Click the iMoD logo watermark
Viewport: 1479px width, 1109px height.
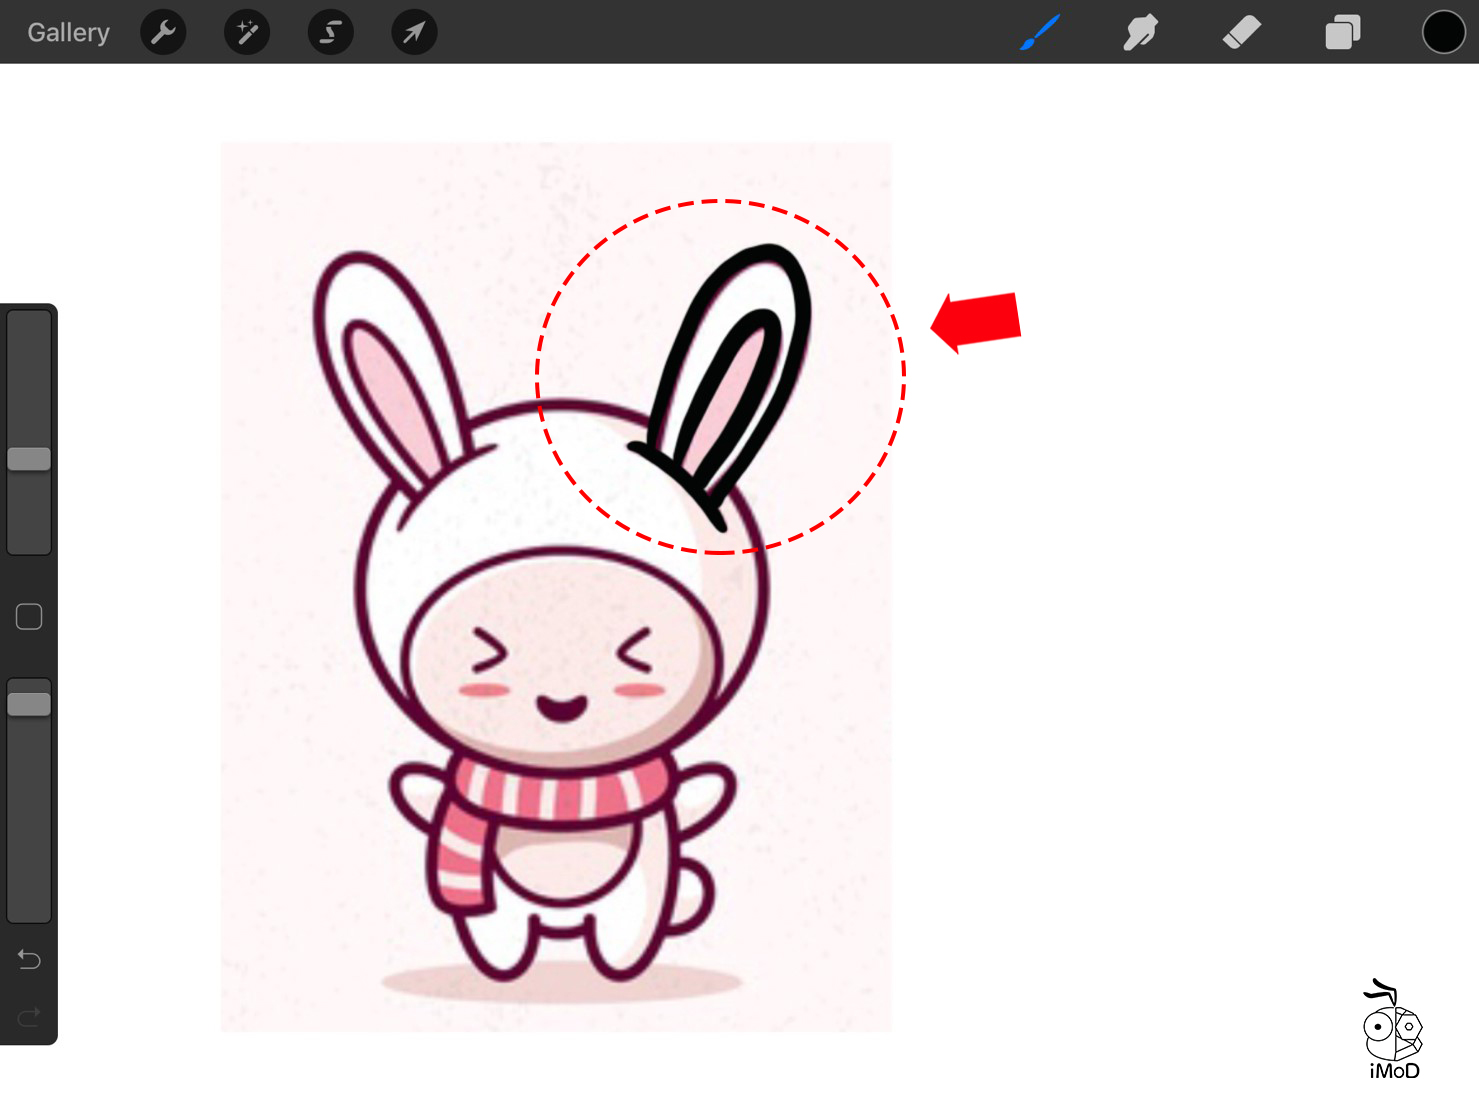pos(1393,1030)
